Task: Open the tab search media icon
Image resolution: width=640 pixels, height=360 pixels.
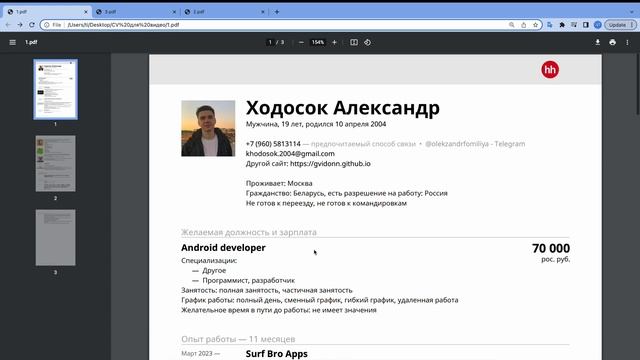Action: coord(574,25)
